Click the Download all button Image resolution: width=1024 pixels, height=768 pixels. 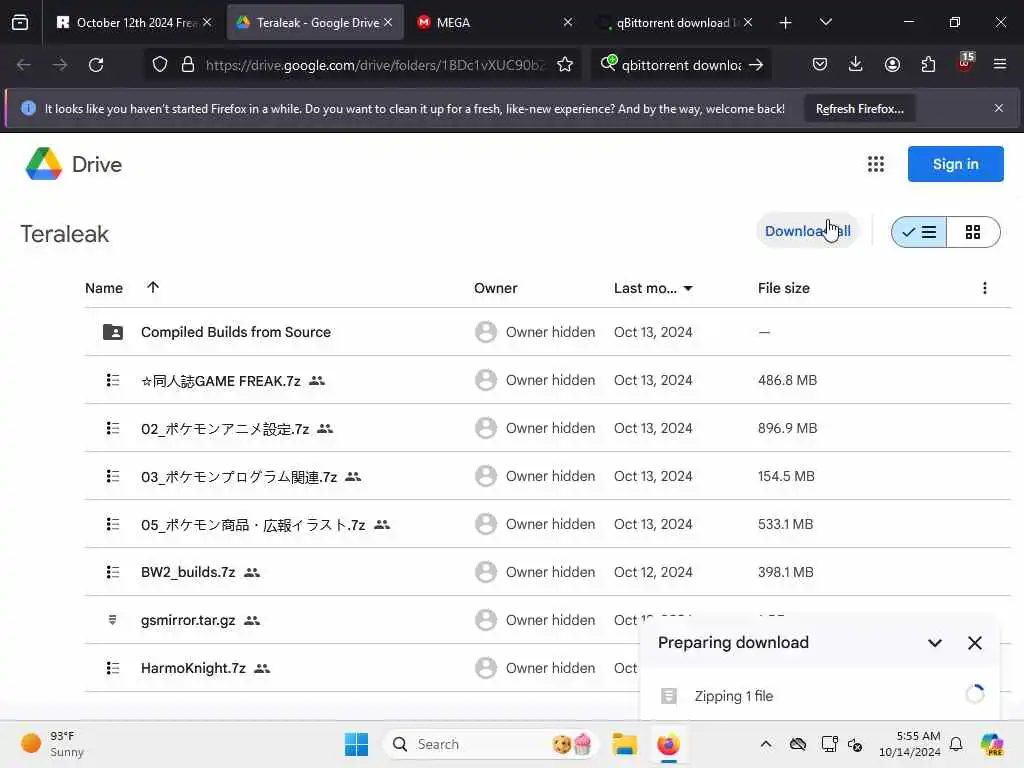pos(807,231)
